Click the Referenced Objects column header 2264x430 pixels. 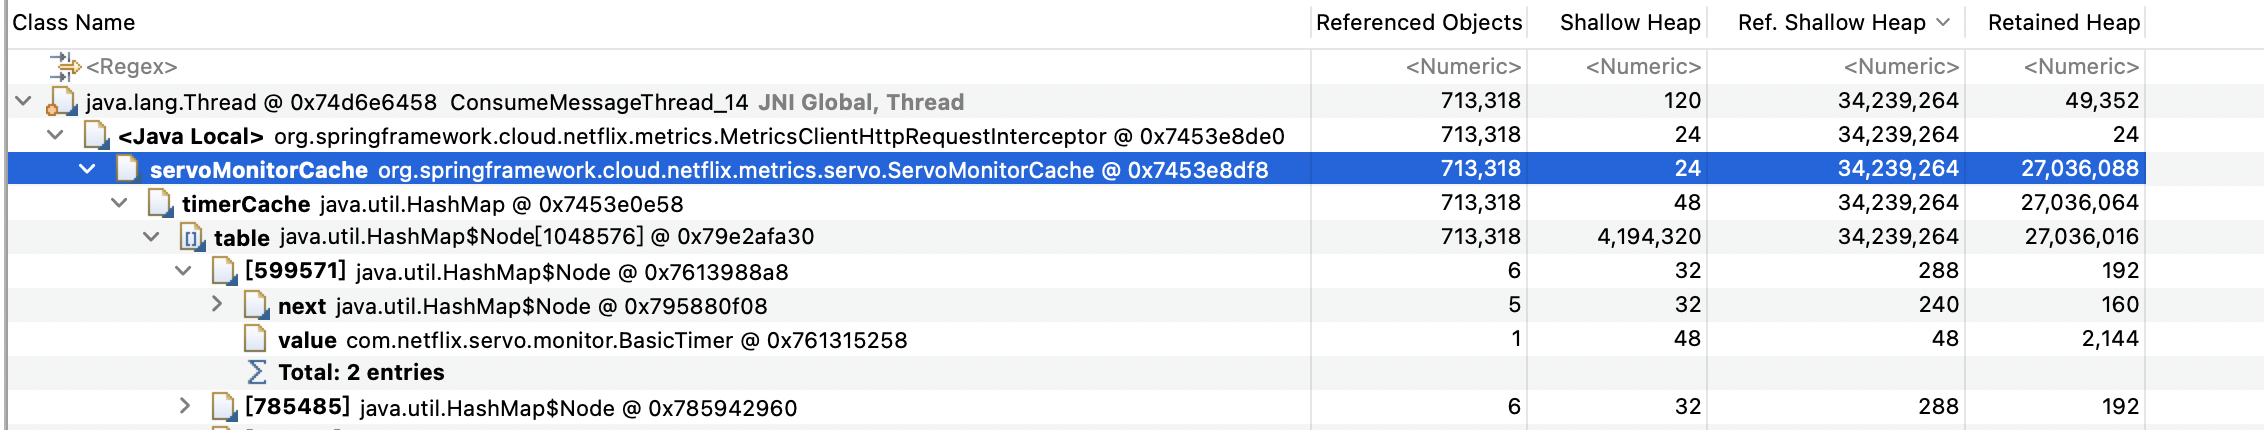click(1418, 23)
